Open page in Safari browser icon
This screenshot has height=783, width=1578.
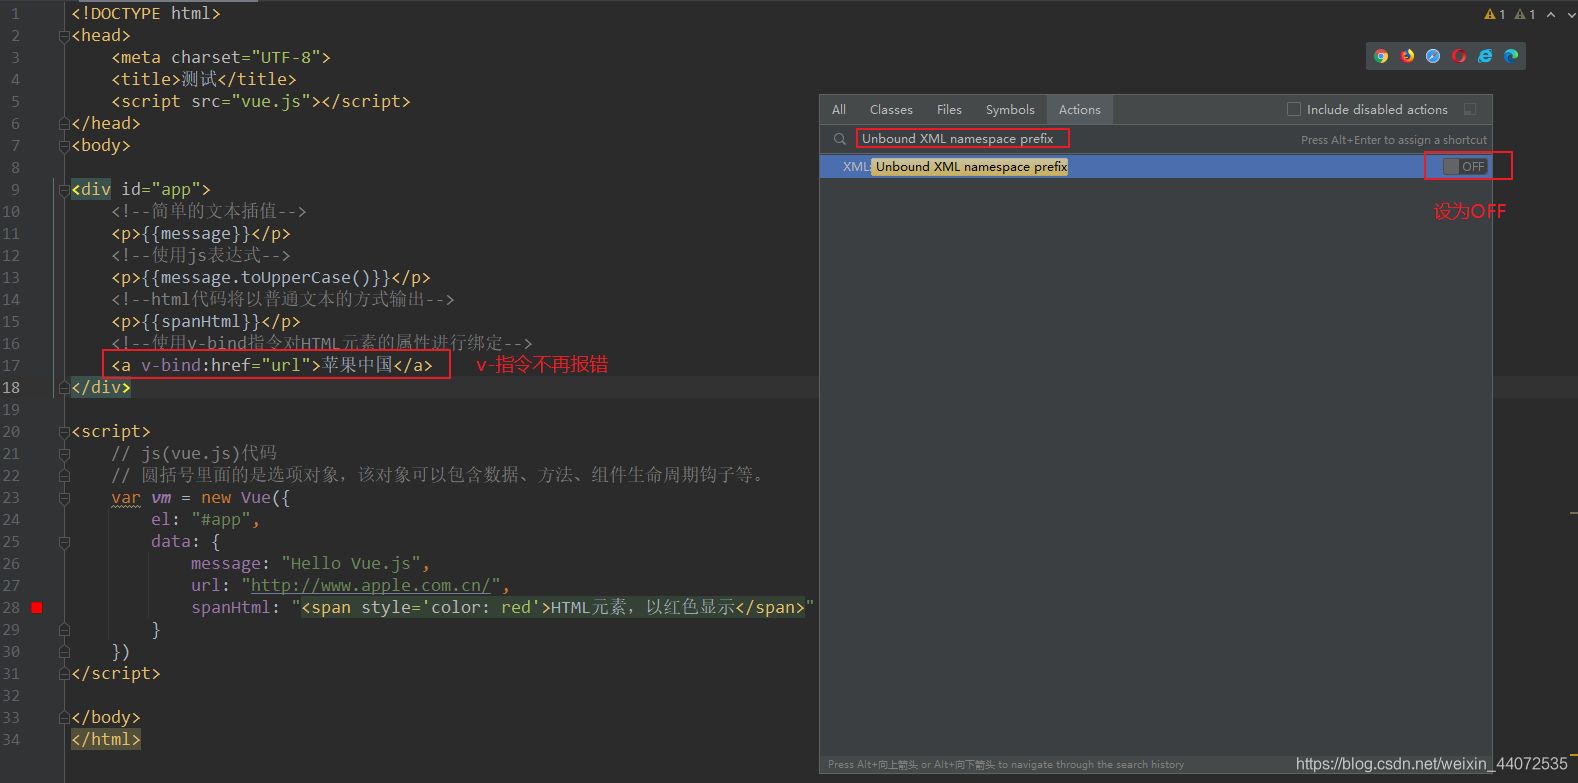point(1433,56)
